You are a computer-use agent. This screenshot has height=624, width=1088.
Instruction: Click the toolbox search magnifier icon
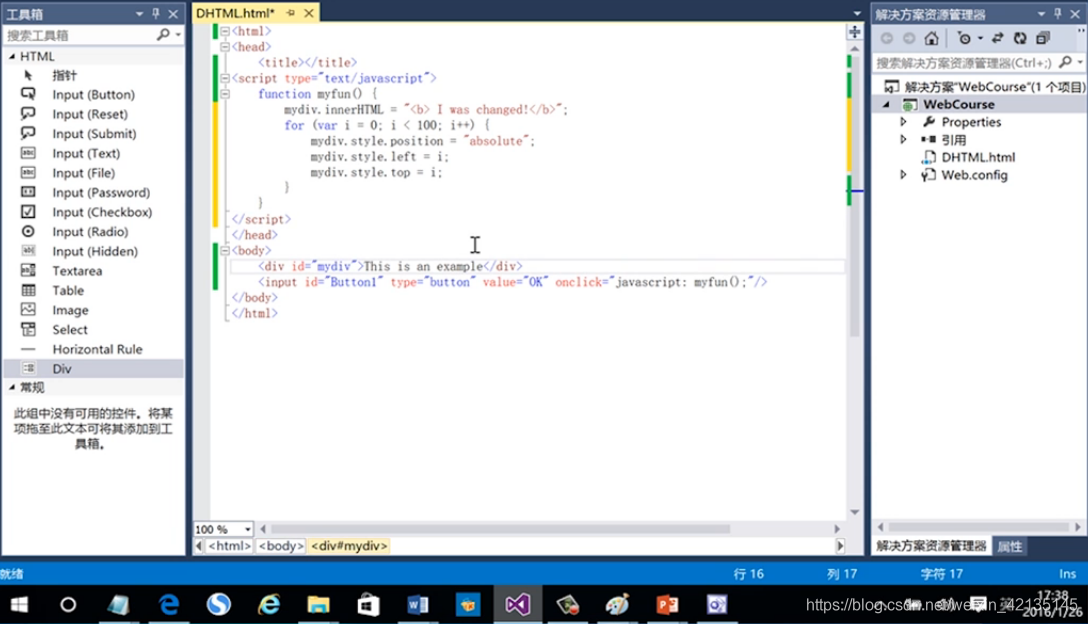(163, 34)
